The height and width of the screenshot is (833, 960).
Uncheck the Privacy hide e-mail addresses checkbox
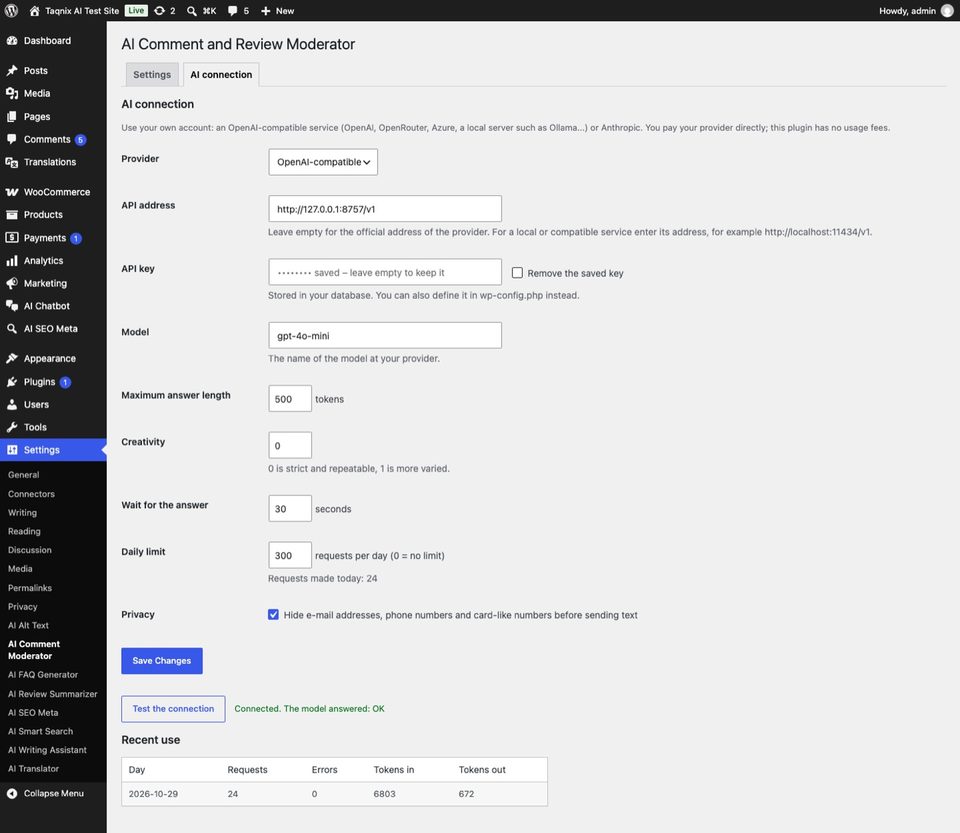[x=273, y=614]
